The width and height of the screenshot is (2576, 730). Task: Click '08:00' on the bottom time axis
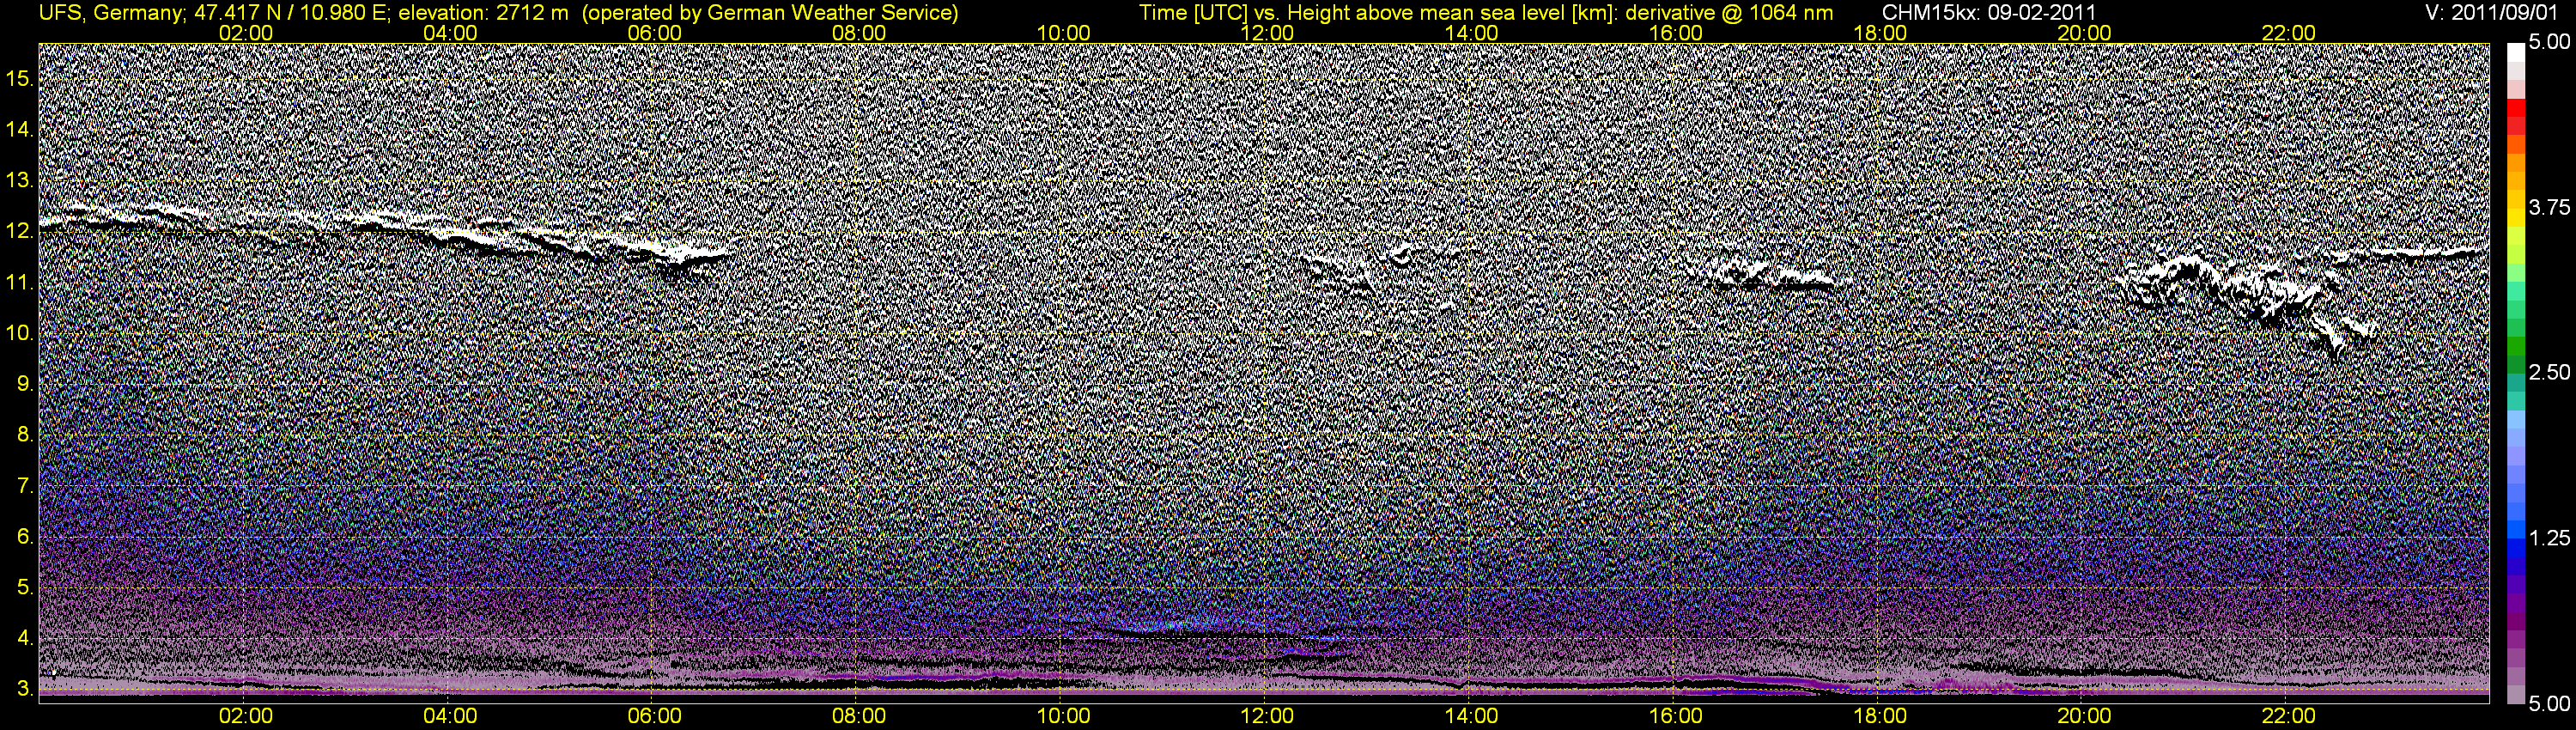coord(859,716)
